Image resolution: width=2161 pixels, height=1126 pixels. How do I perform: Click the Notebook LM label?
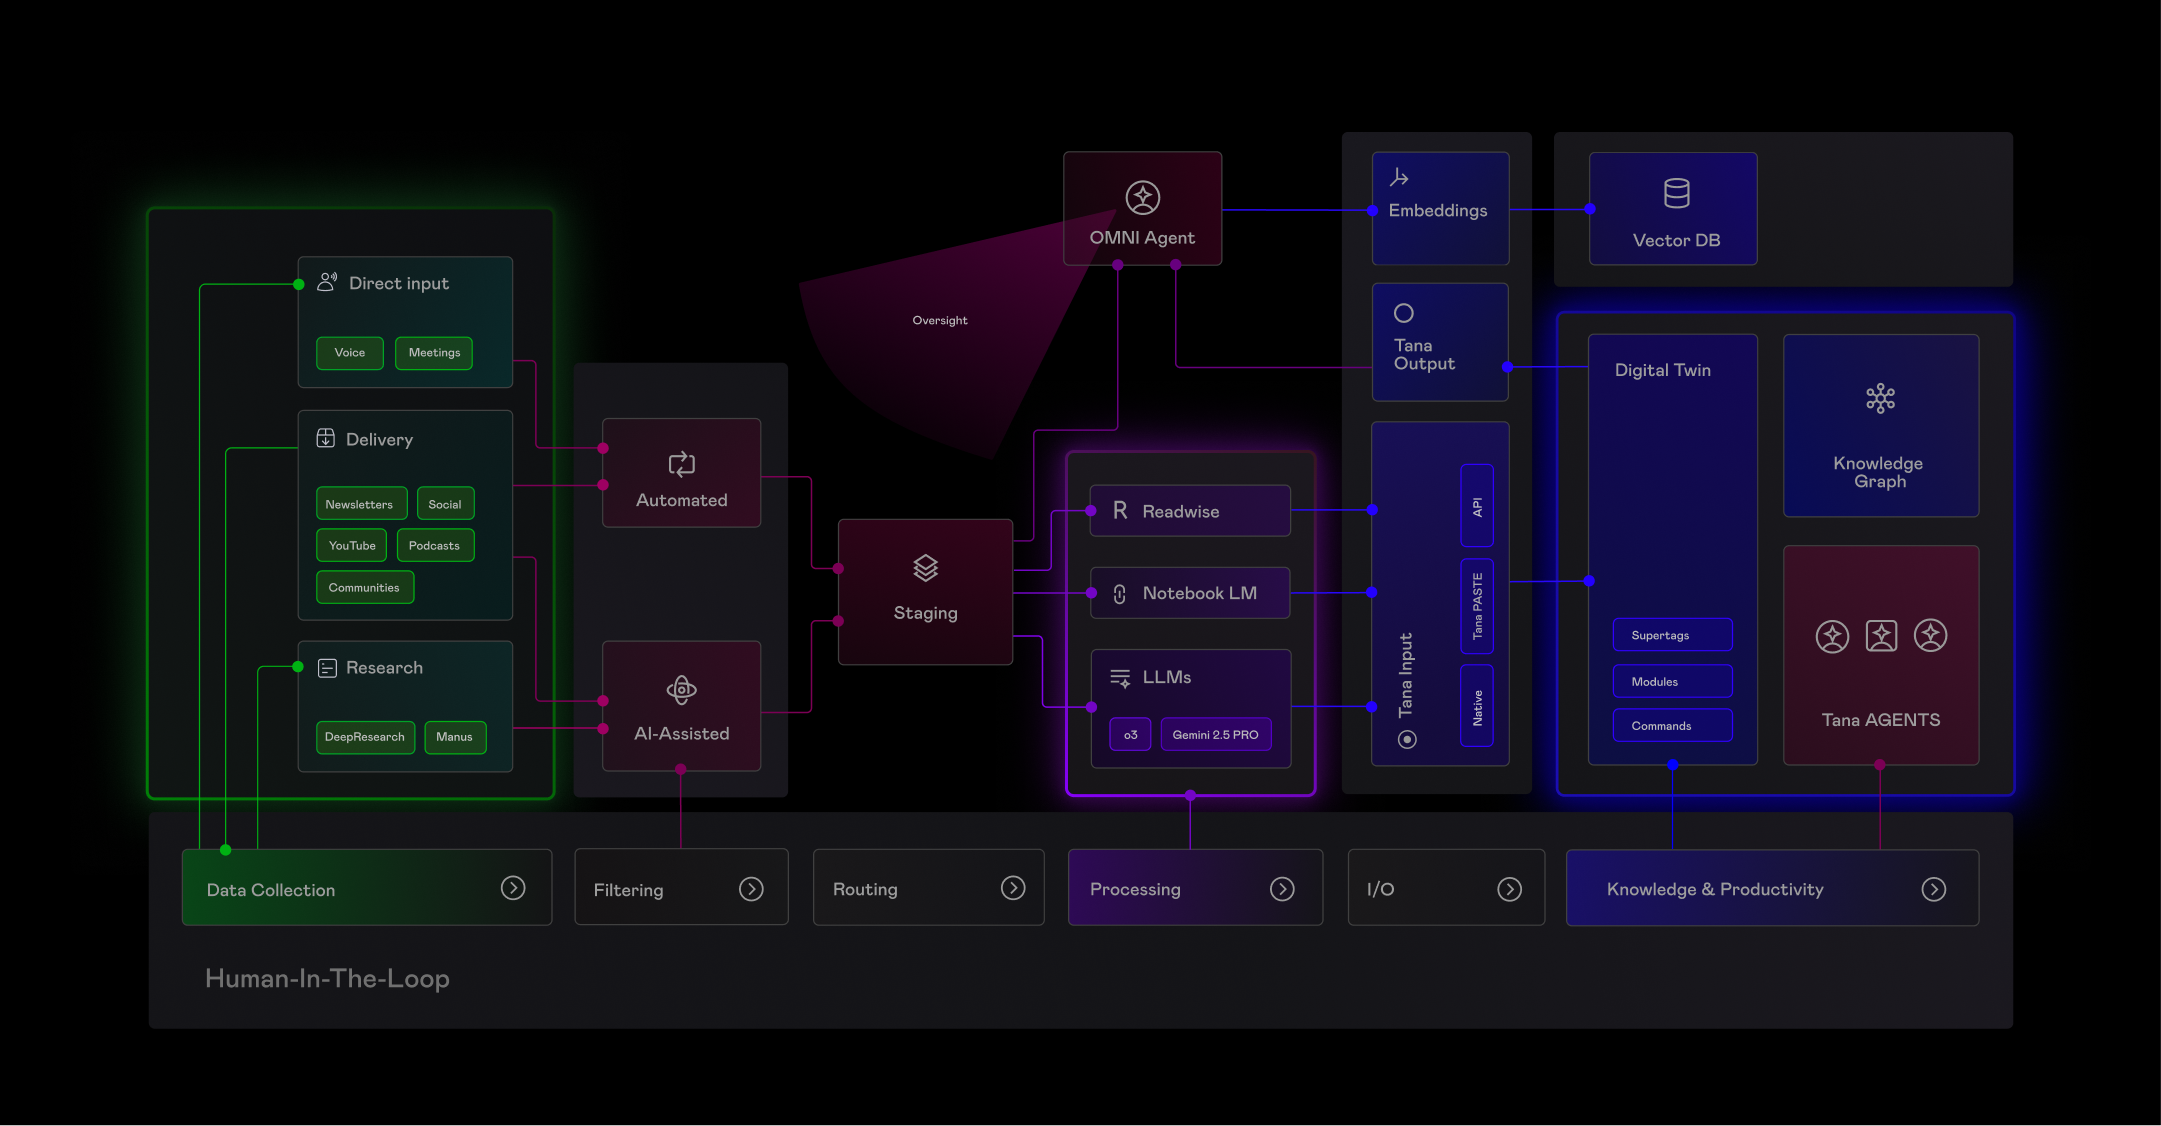[x=1200, y=593]
